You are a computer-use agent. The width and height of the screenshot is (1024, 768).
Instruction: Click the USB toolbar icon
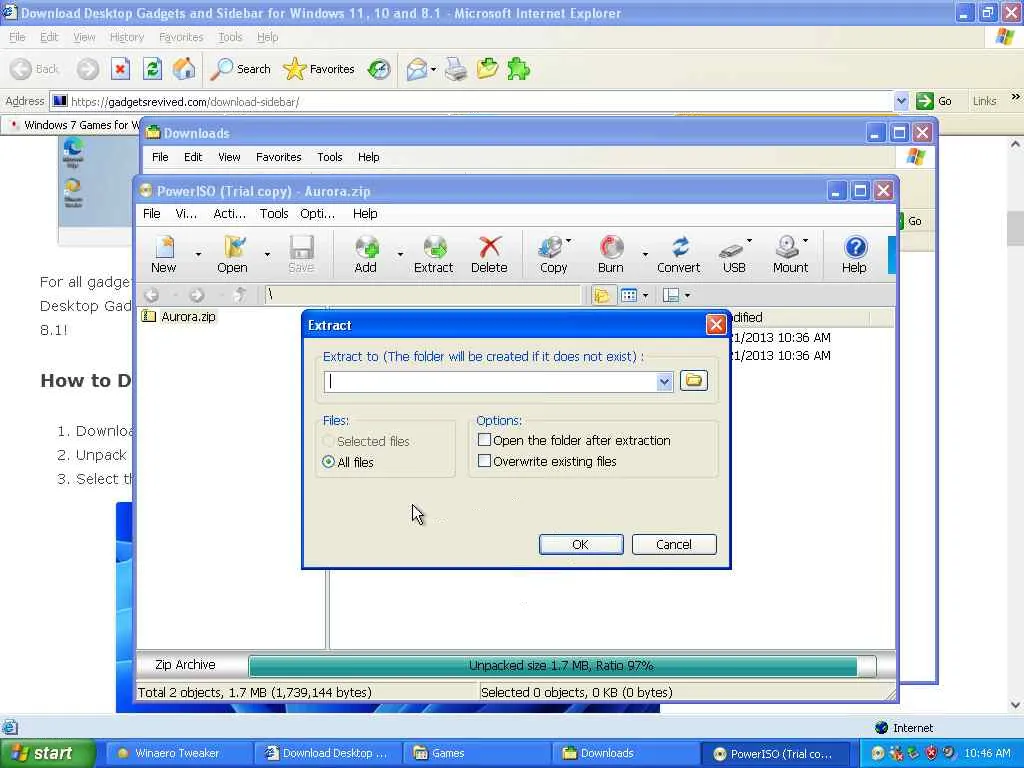[734, 254]
